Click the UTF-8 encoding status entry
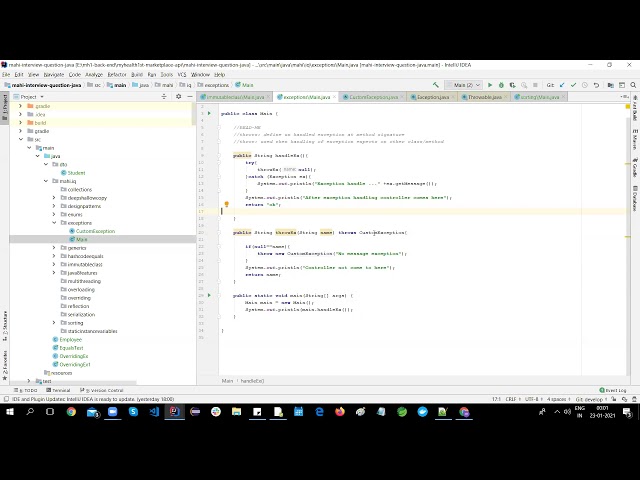This screenshot has width=640, height=480. point(532,399)
